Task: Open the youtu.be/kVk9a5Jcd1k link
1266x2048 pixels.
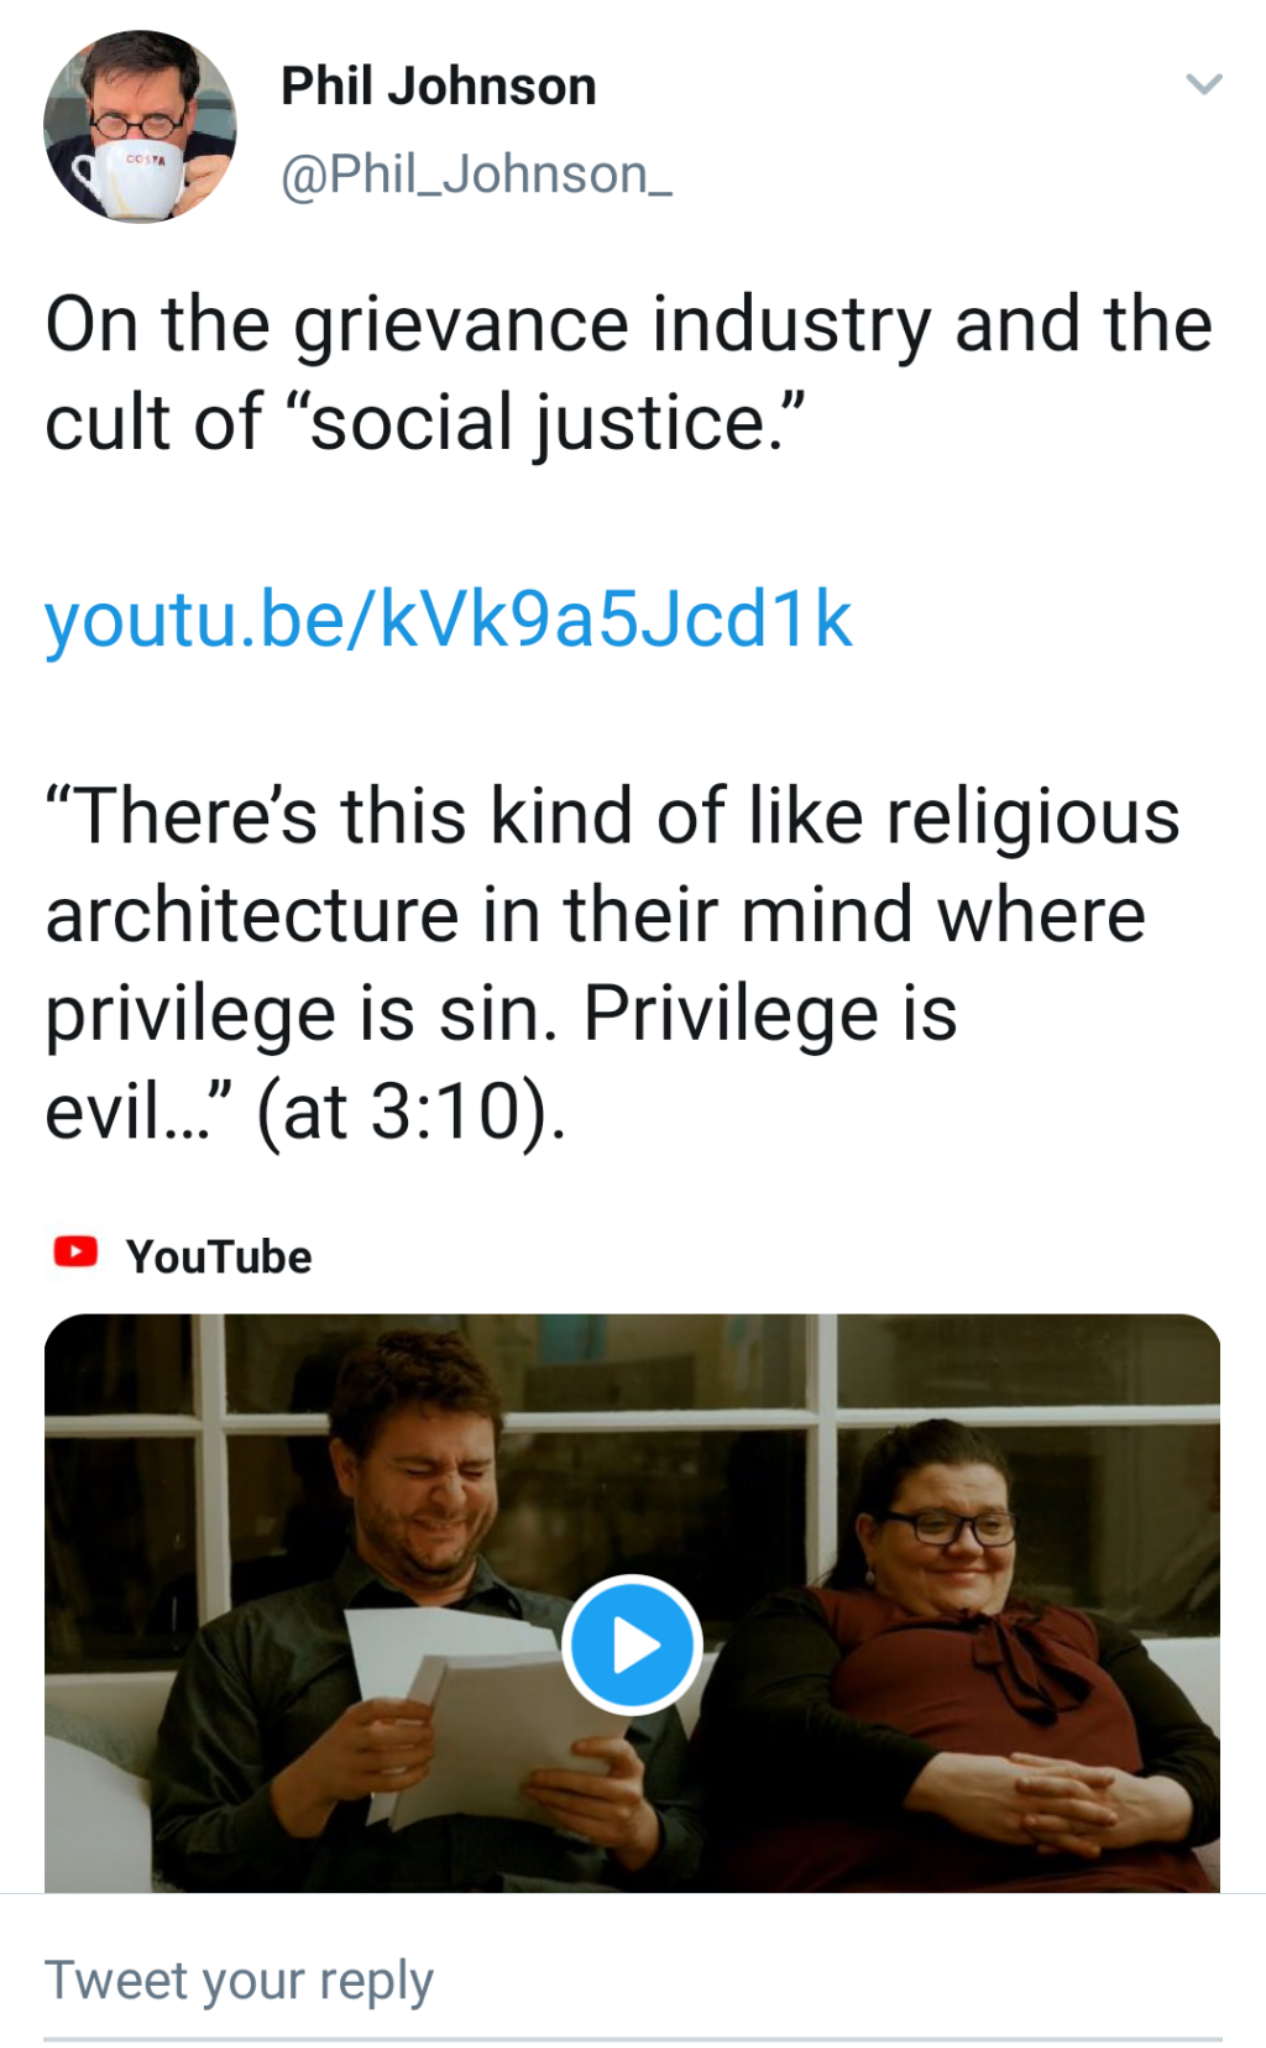Action: [448, 620]
